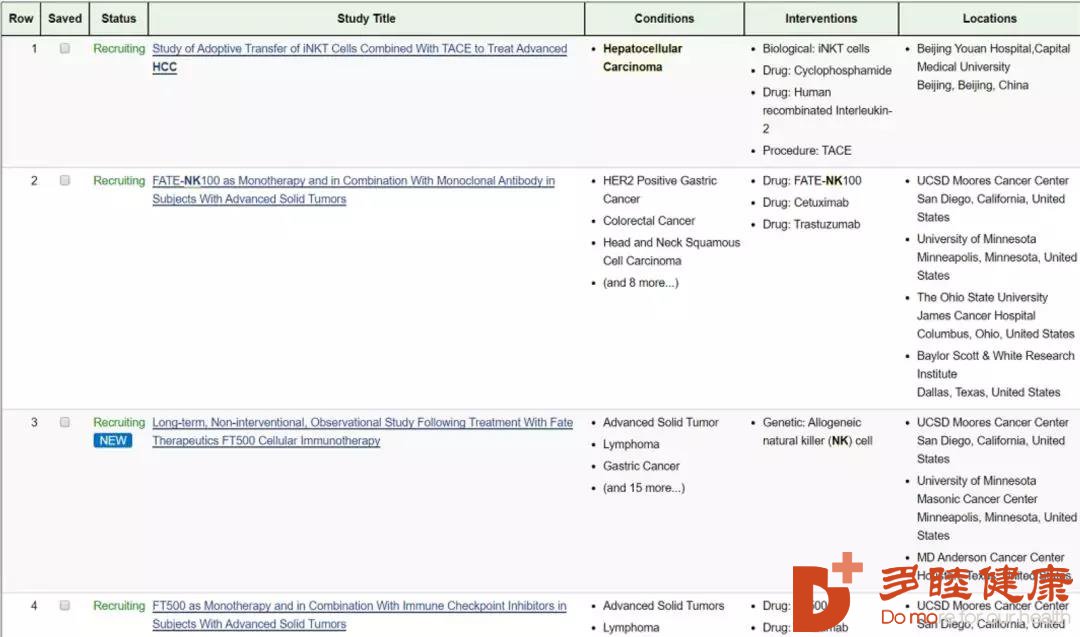1080x637 pixels.
Task: Click University of Minnesota Masonic Cancer Center
Action: pyautogui.click(x=996, y=508)
